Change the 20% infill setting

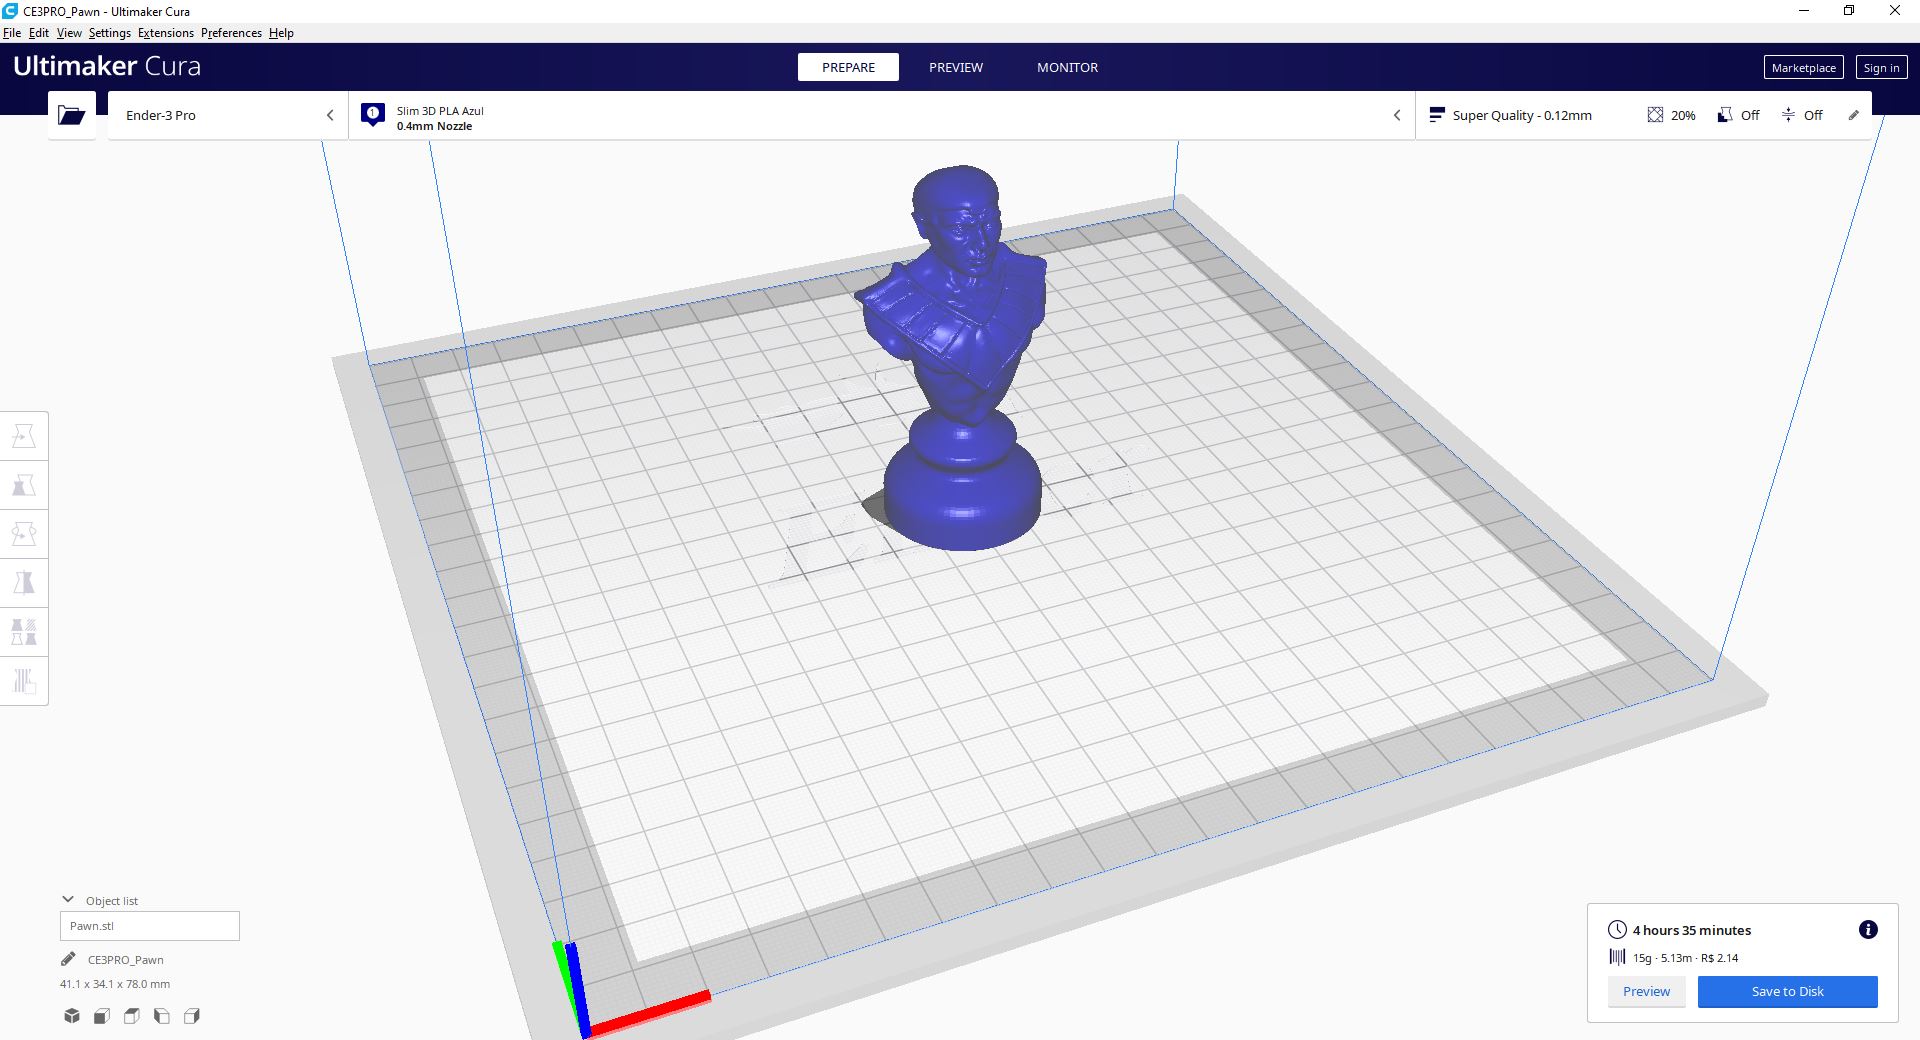pos(1670,115)
